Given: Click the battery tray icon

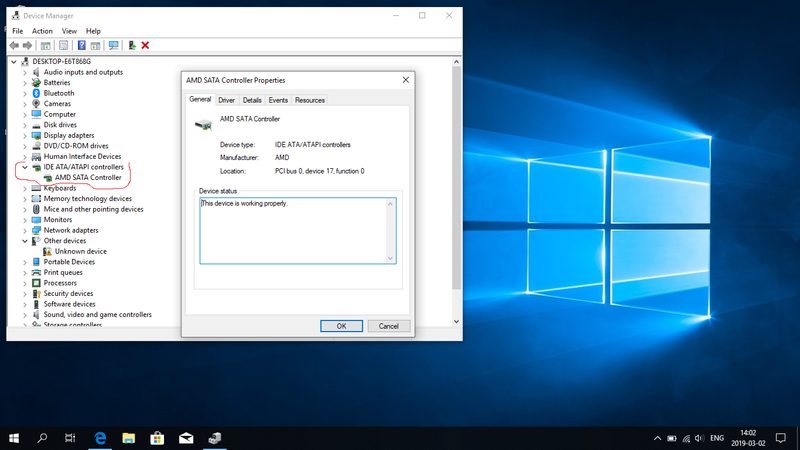Looking at the screenshot, I should 672,438.
